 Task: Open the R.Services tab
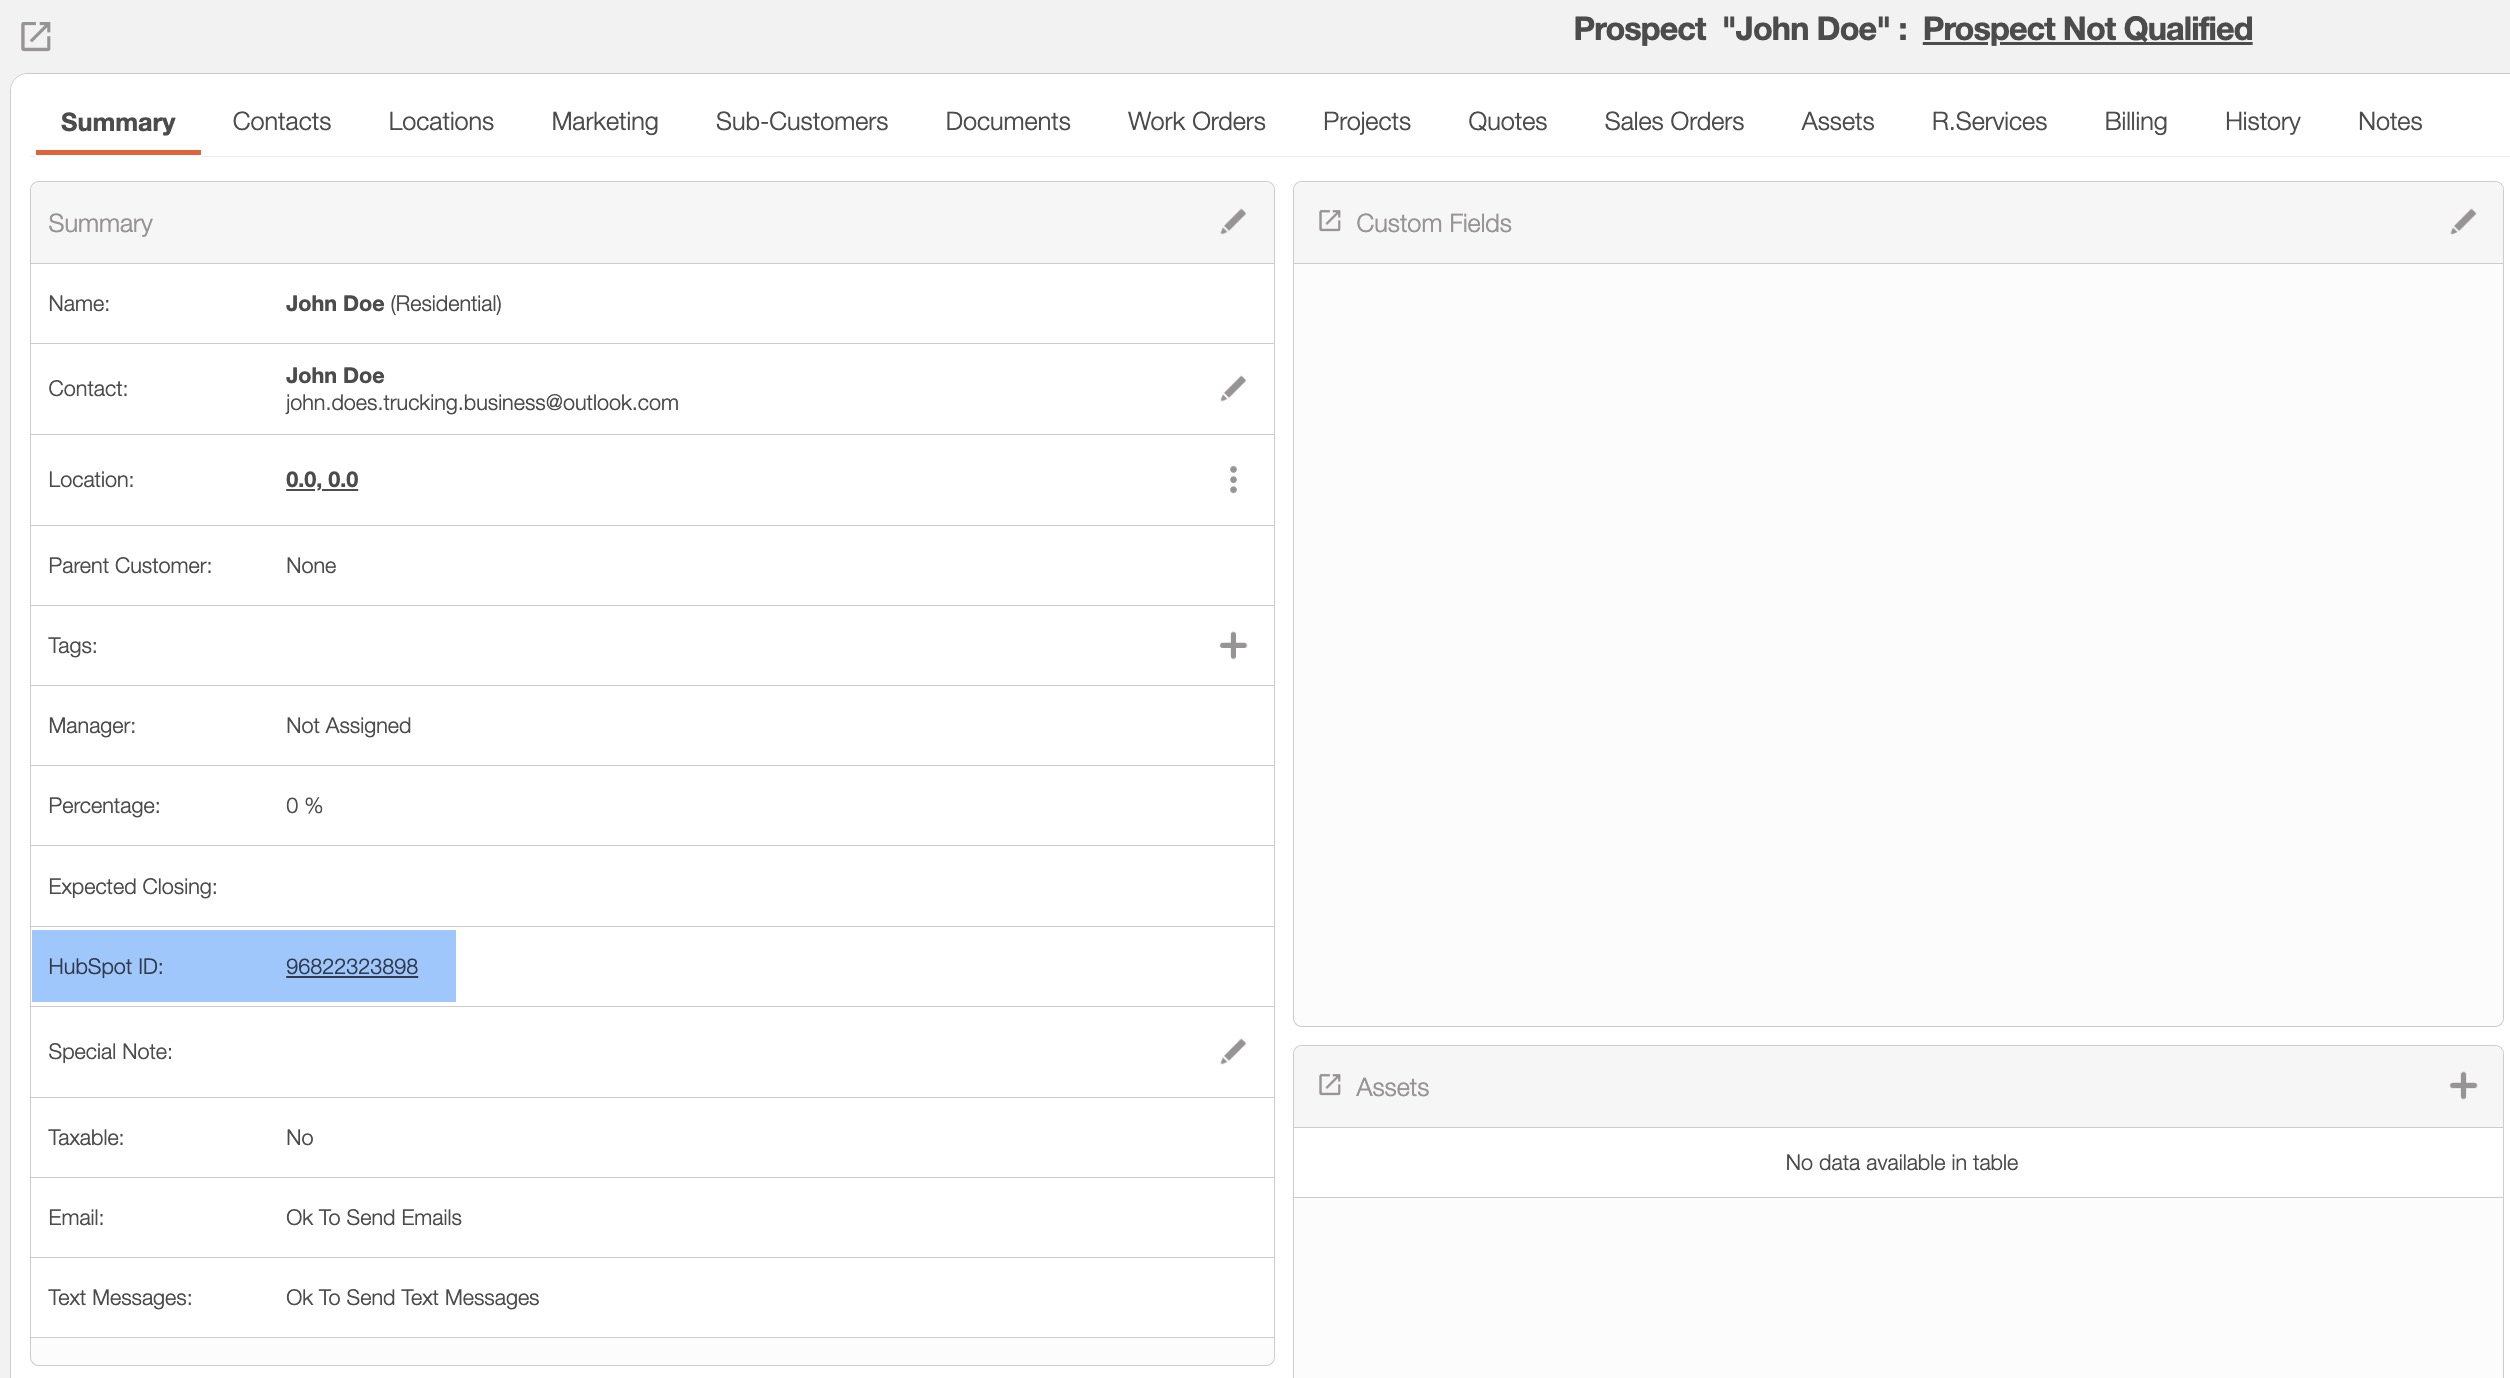tap(1988, 122)
